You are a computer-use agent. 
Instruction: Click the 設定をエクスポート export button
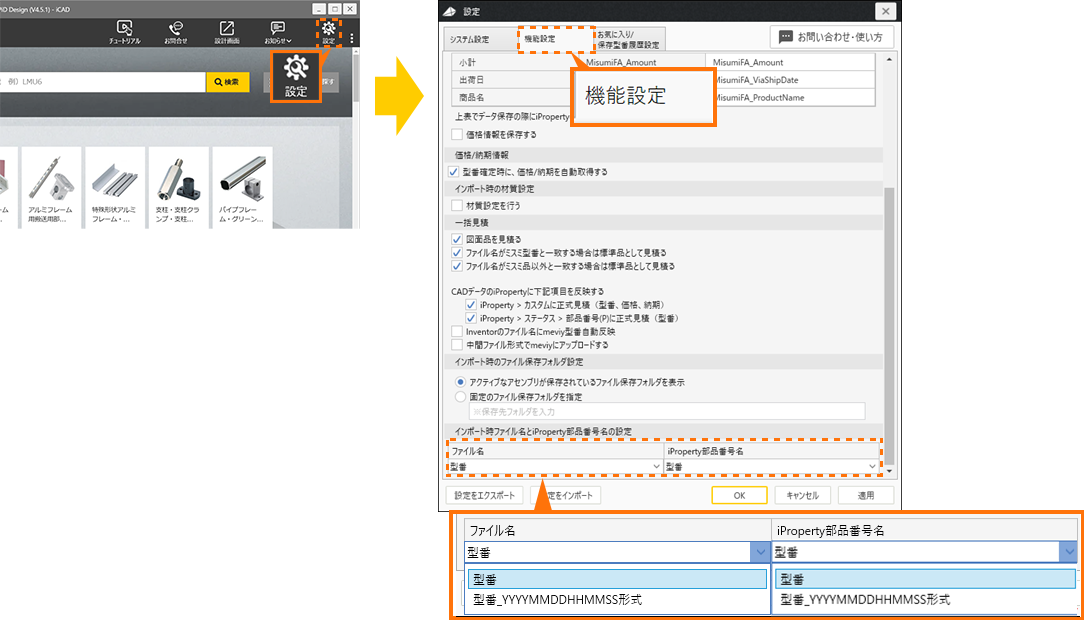tap(485, 494)
